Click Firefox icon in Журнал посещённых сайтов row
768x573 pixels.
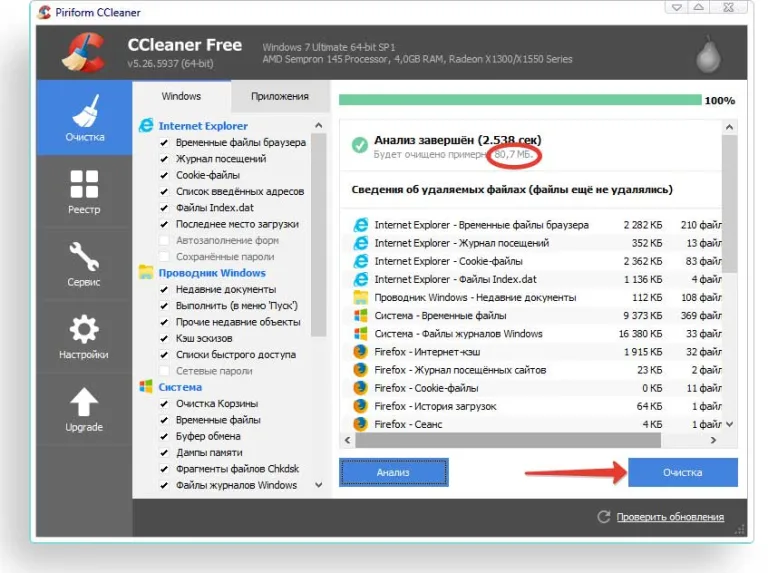tap(360, 370)
